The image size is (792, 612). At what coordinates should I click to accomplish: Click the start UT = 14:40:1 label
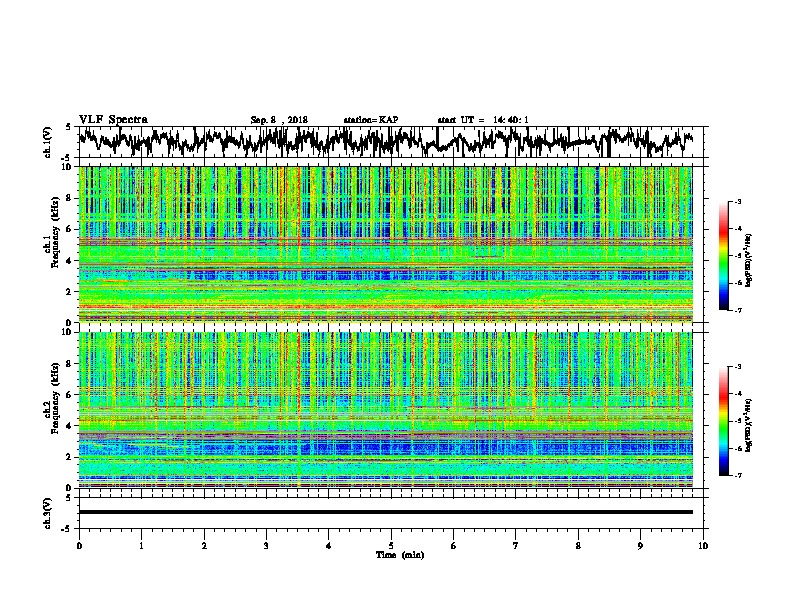pos(482,120)
